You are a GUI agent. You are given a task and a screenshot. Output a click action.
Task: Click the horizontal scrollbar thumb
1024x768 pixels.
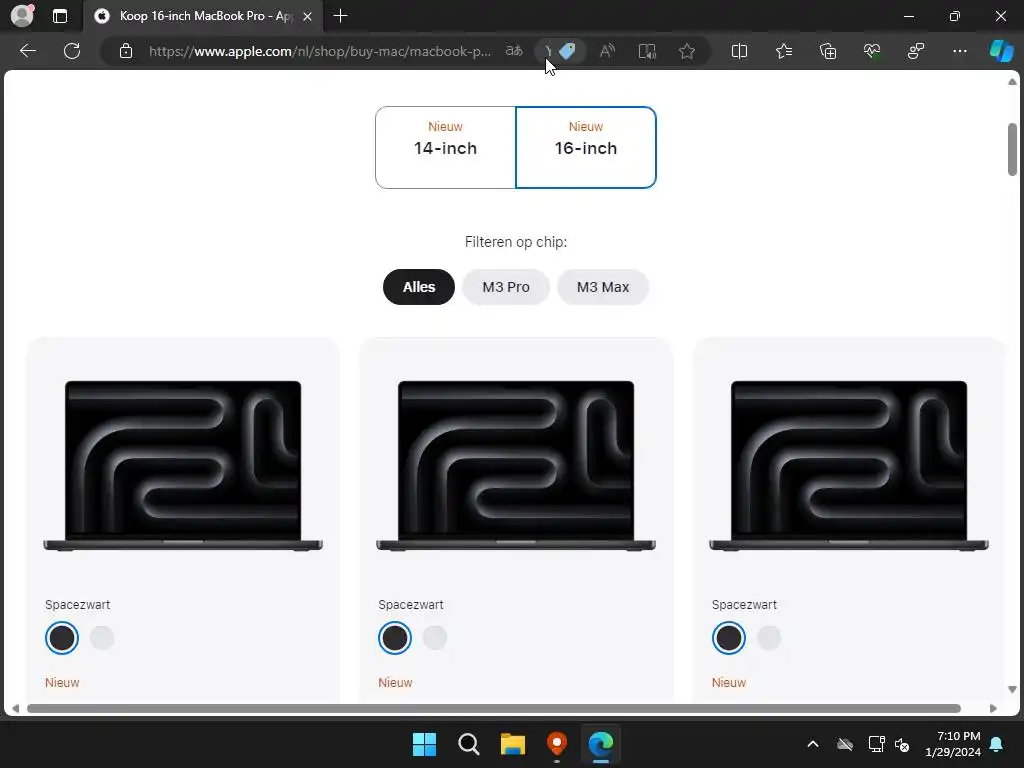point(494,709)
